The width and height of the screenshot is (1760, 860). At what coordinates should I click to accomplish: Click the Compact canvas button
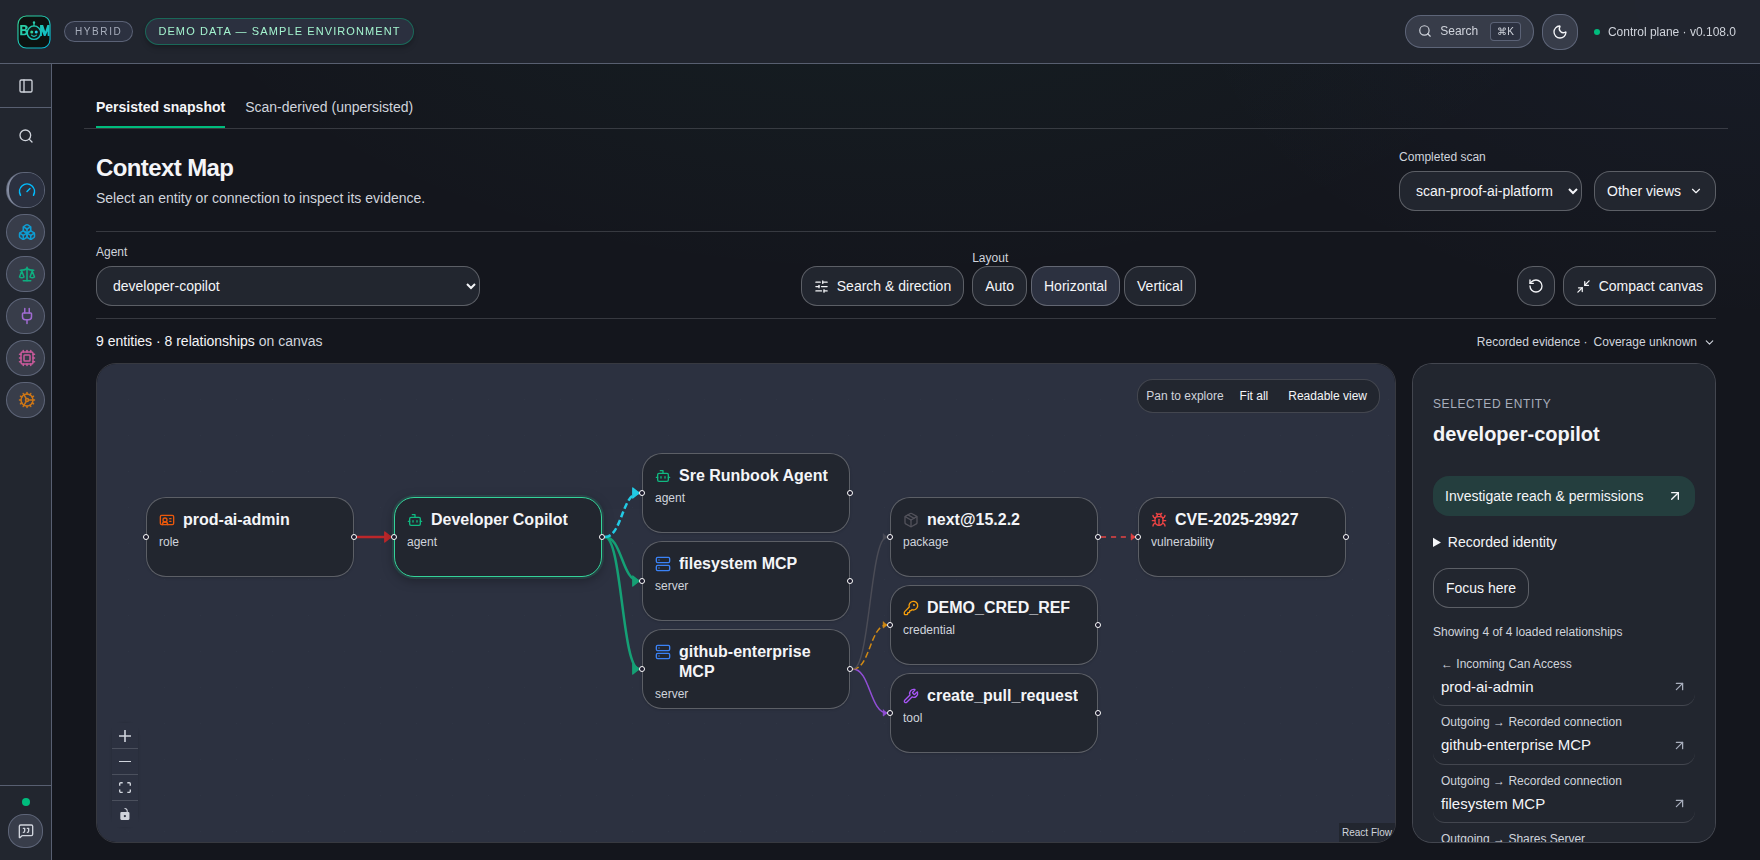pos(1639,286)
